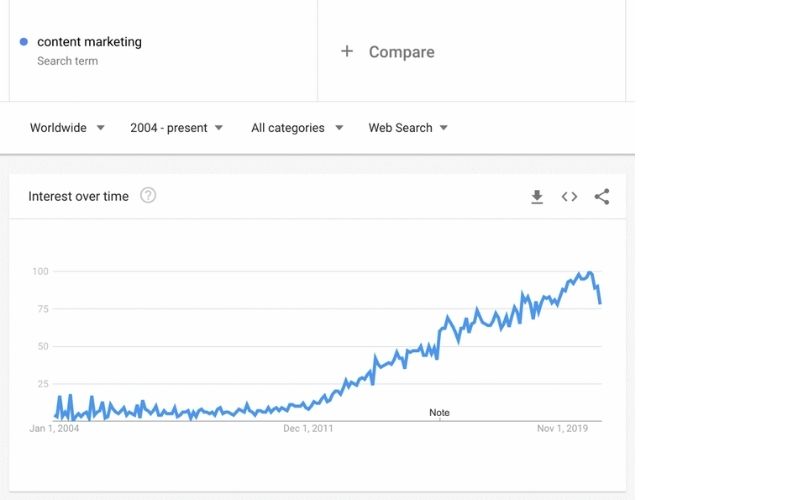This screenshot has width=800, height=500.
Task: Edit the content marketing search term
Action: click(89, 42)
